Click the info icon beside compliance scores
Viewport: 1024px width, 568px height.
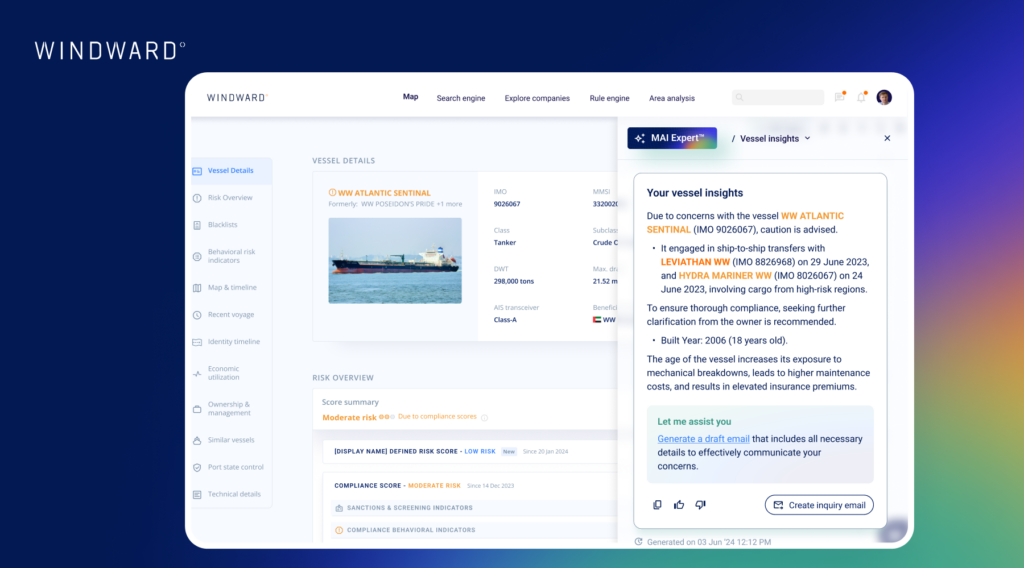485,418
